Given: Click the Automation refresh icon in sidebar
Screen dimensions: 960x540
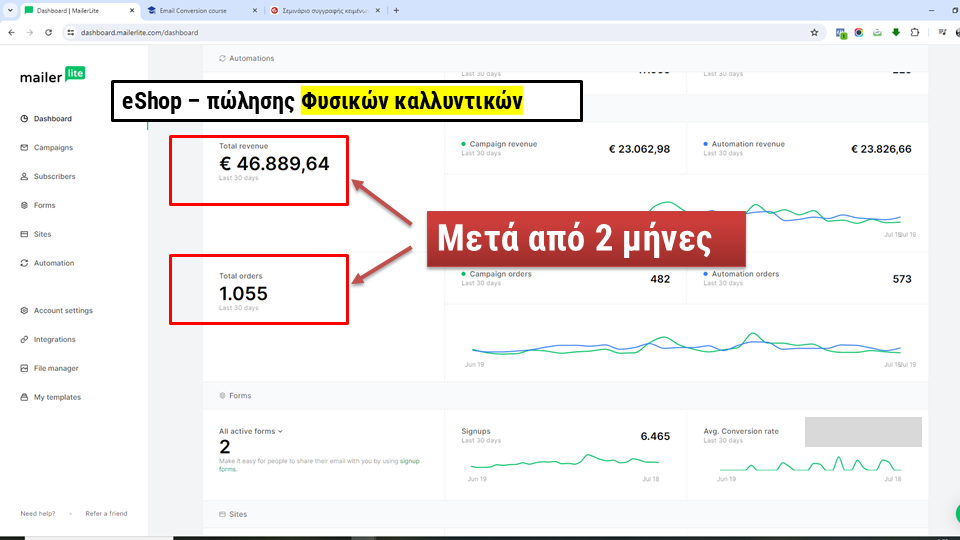Looking at the screenshot, I should tap(24, 263).
